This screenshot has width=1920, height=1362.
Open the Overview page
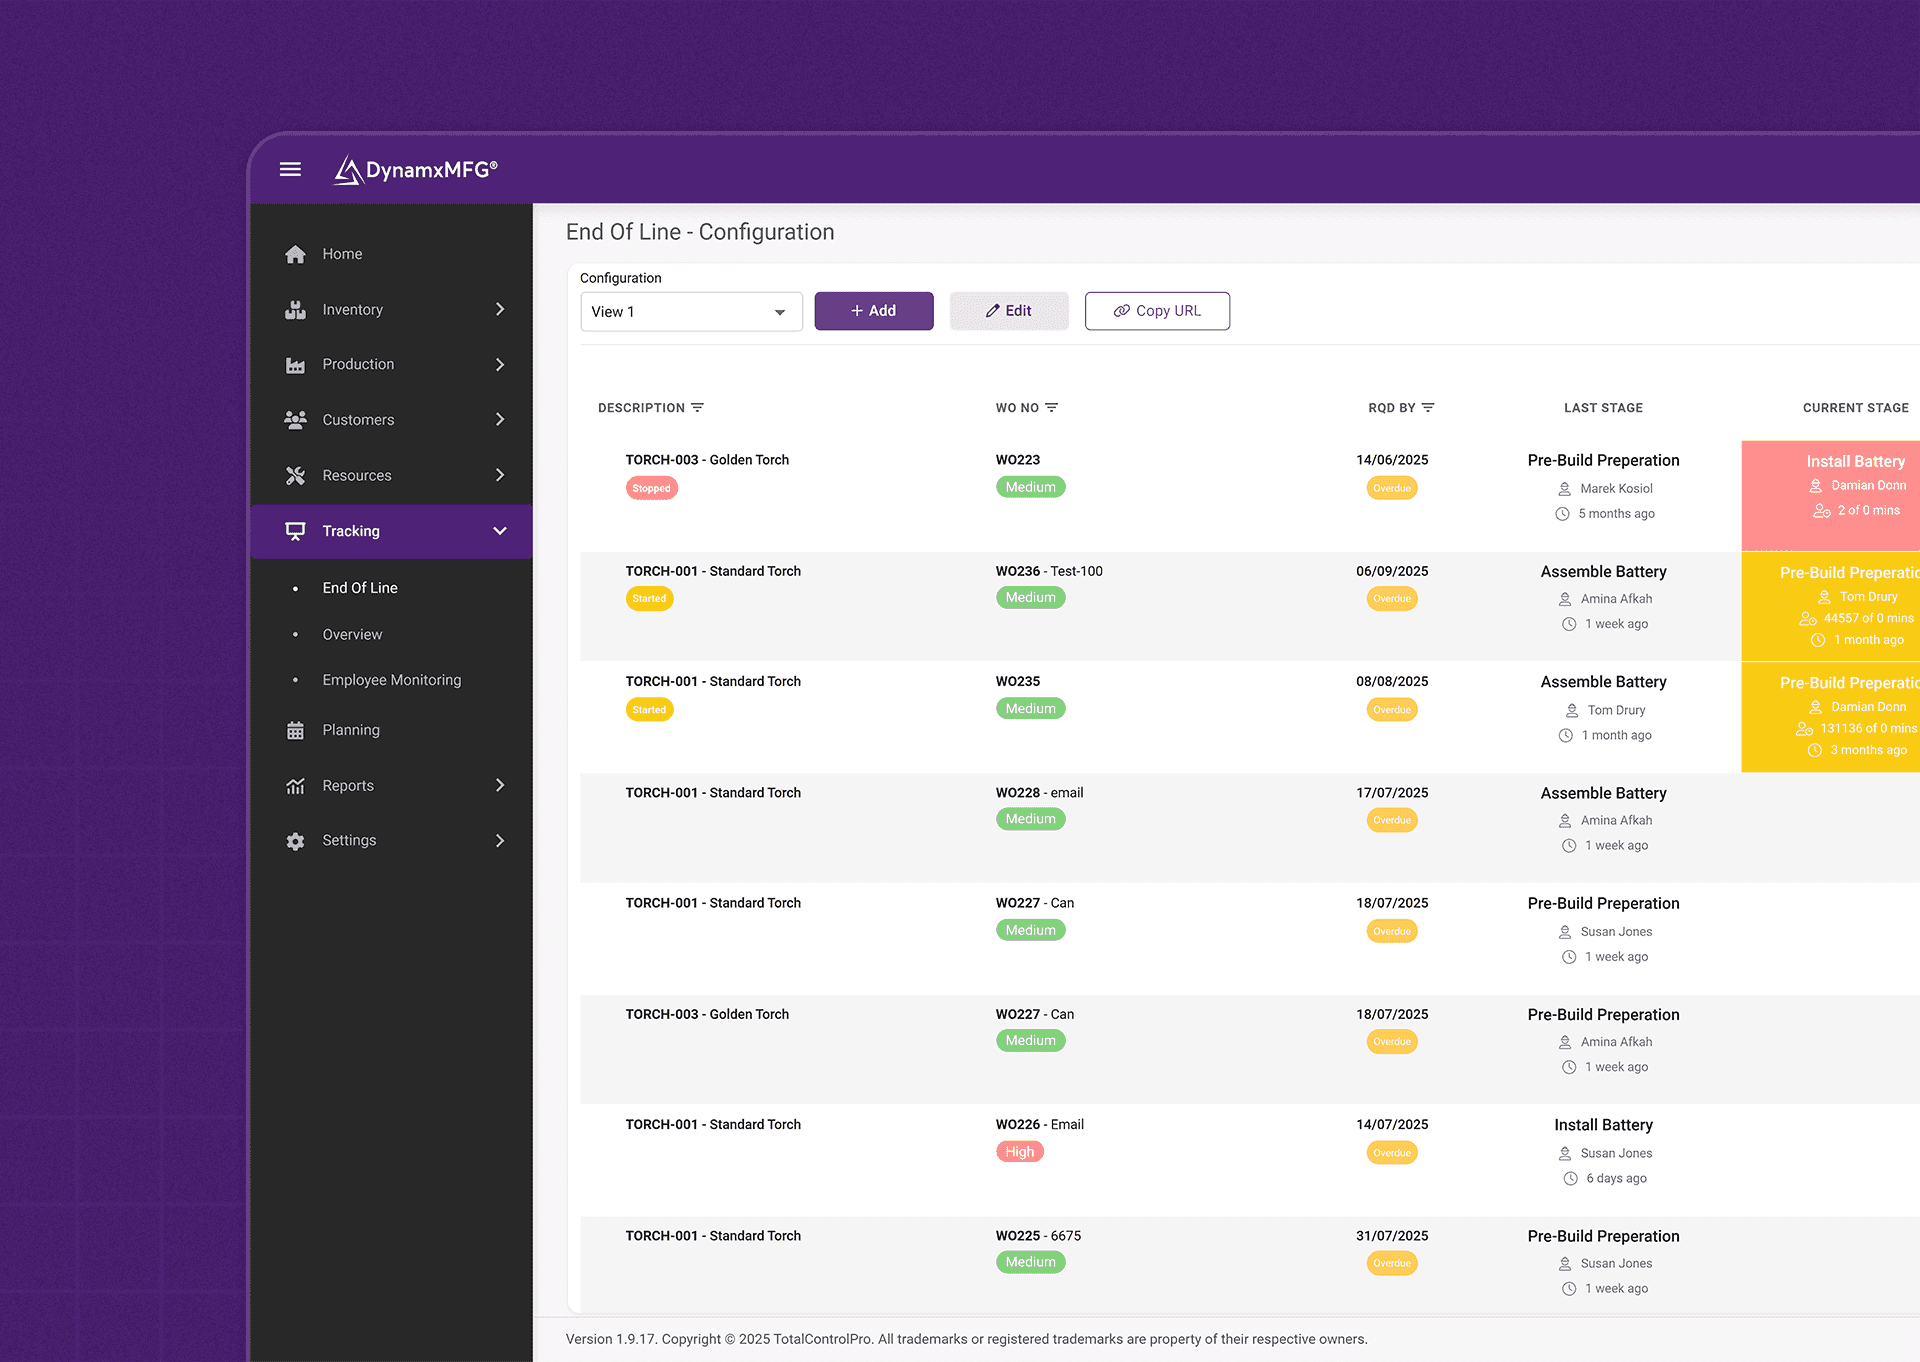pyautogui.click(x=352, y=634)
